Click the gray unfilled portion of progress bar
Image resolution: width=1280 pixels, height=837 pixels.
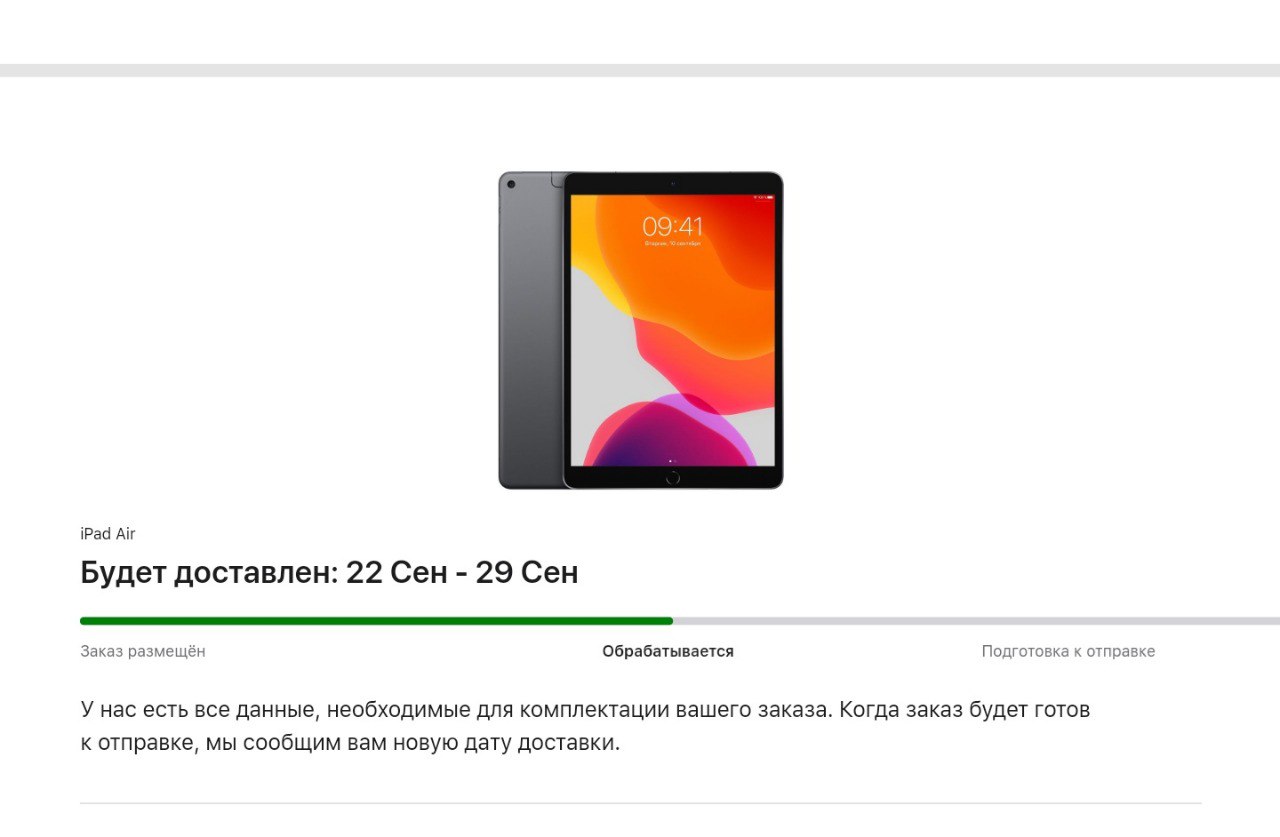point(976,621)
